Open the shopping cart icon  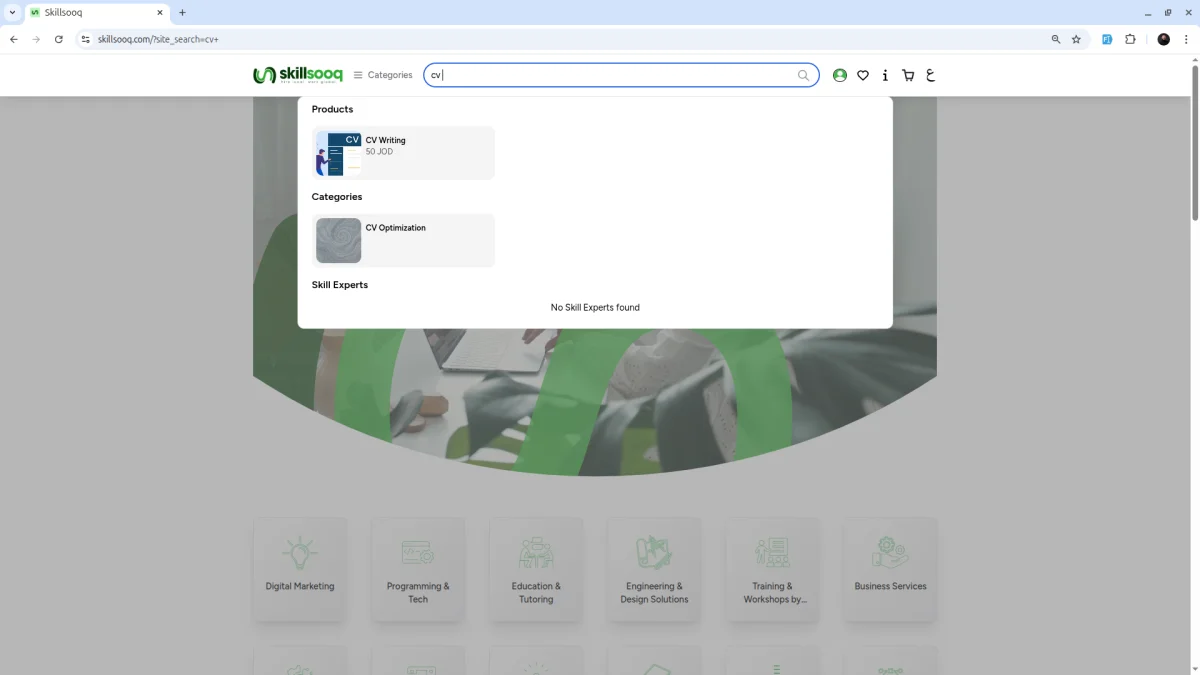908,75
